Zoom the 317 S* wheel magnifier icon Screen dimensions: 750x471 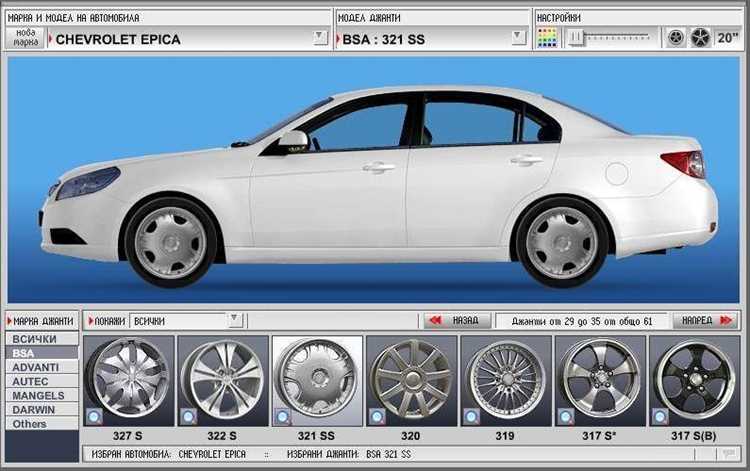565,416
